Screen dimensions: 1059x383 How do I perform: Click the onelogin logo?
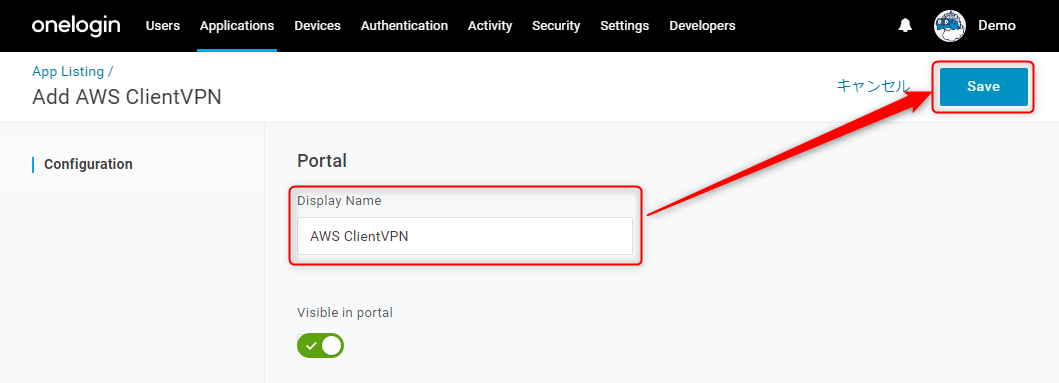pyautogui.click(x=76, y=26)
